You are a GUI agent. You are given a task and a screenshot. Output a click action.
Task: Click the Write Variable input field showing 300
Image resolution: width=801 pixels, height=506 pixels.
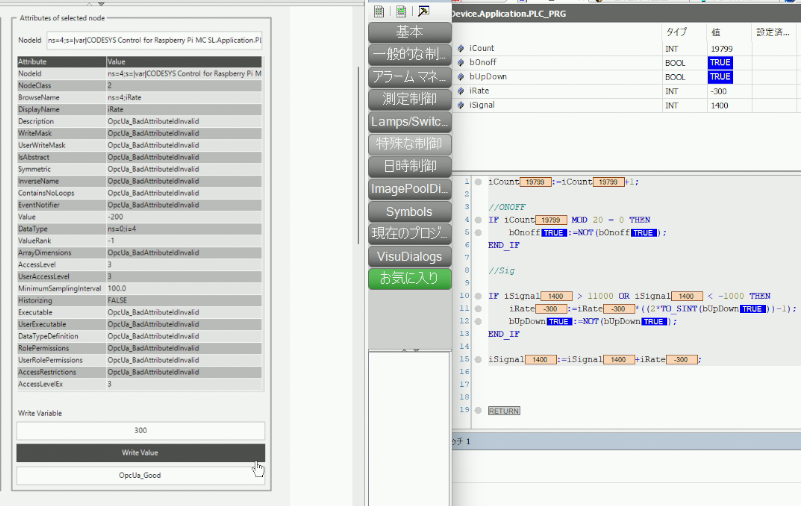click(x=140, y=430)
